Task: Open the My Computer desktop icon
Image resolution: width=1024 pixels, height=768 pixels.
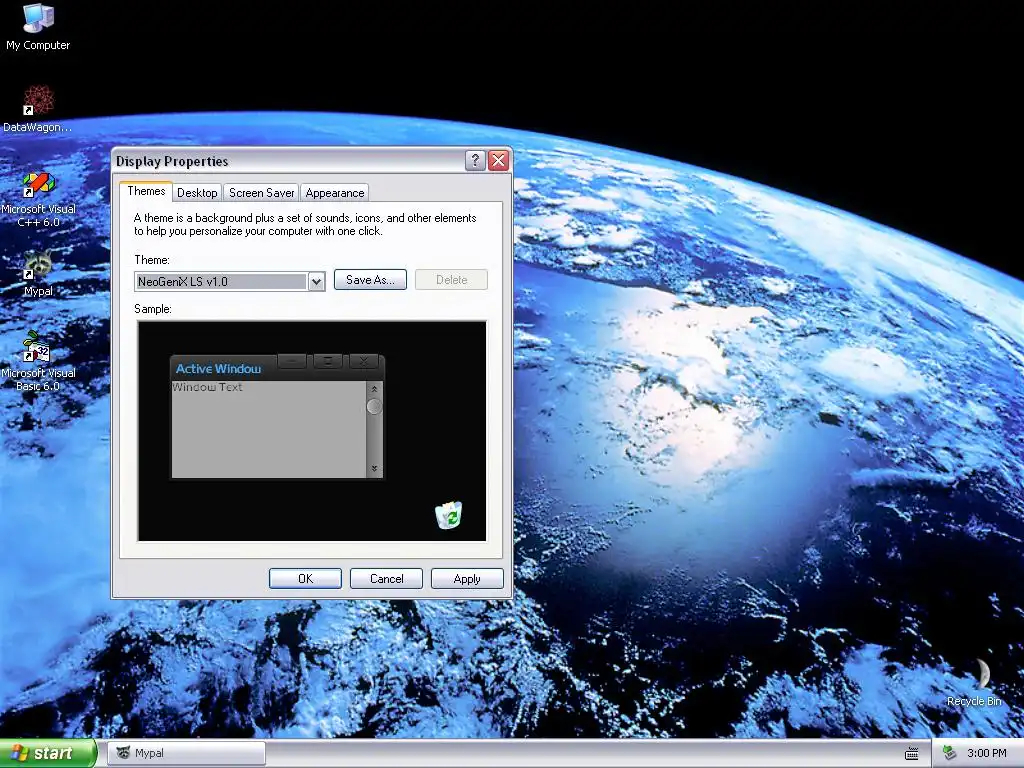Action: coord(38,26)
